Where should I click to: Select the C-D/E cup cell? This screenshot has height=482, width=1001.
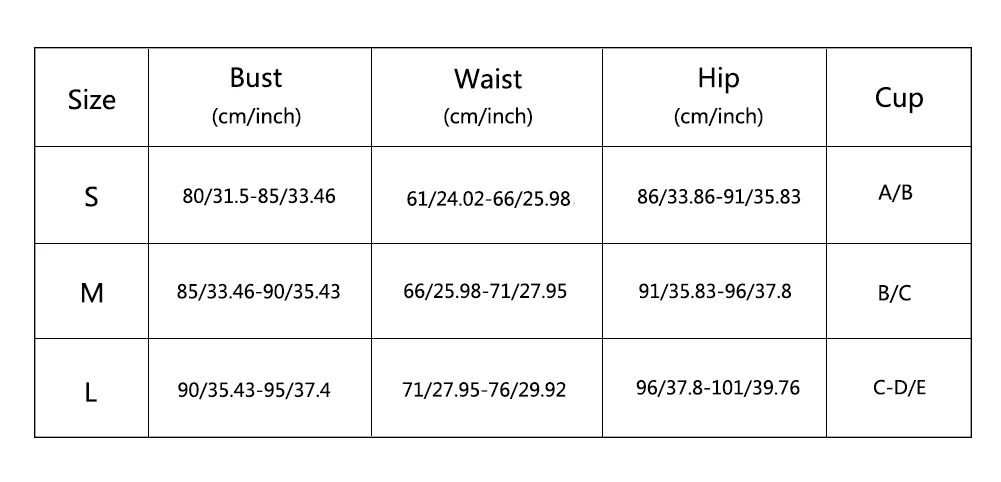click(x=899, y=388)
